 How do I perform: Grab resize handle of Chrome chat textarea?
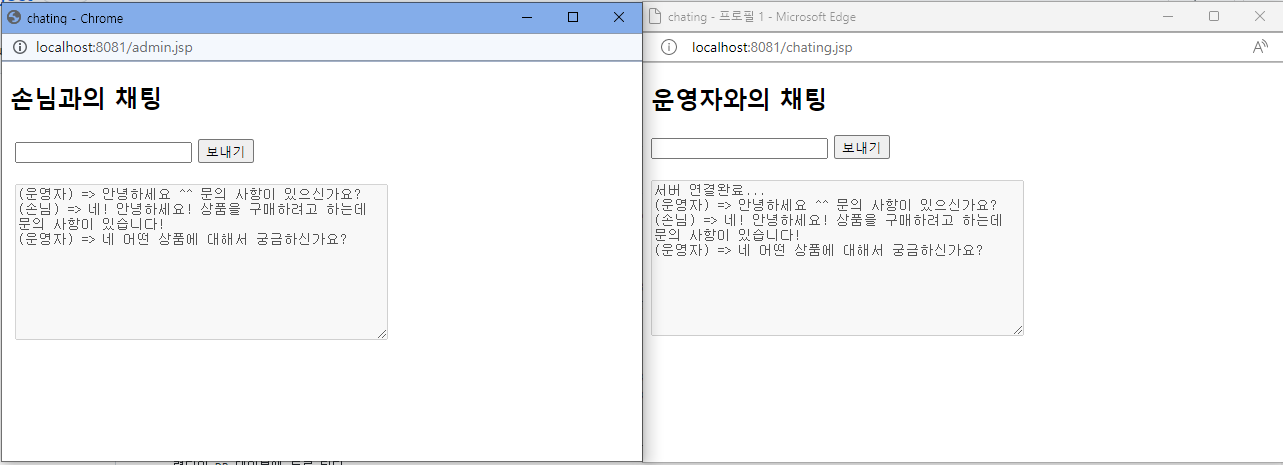(x=381, y=333)
